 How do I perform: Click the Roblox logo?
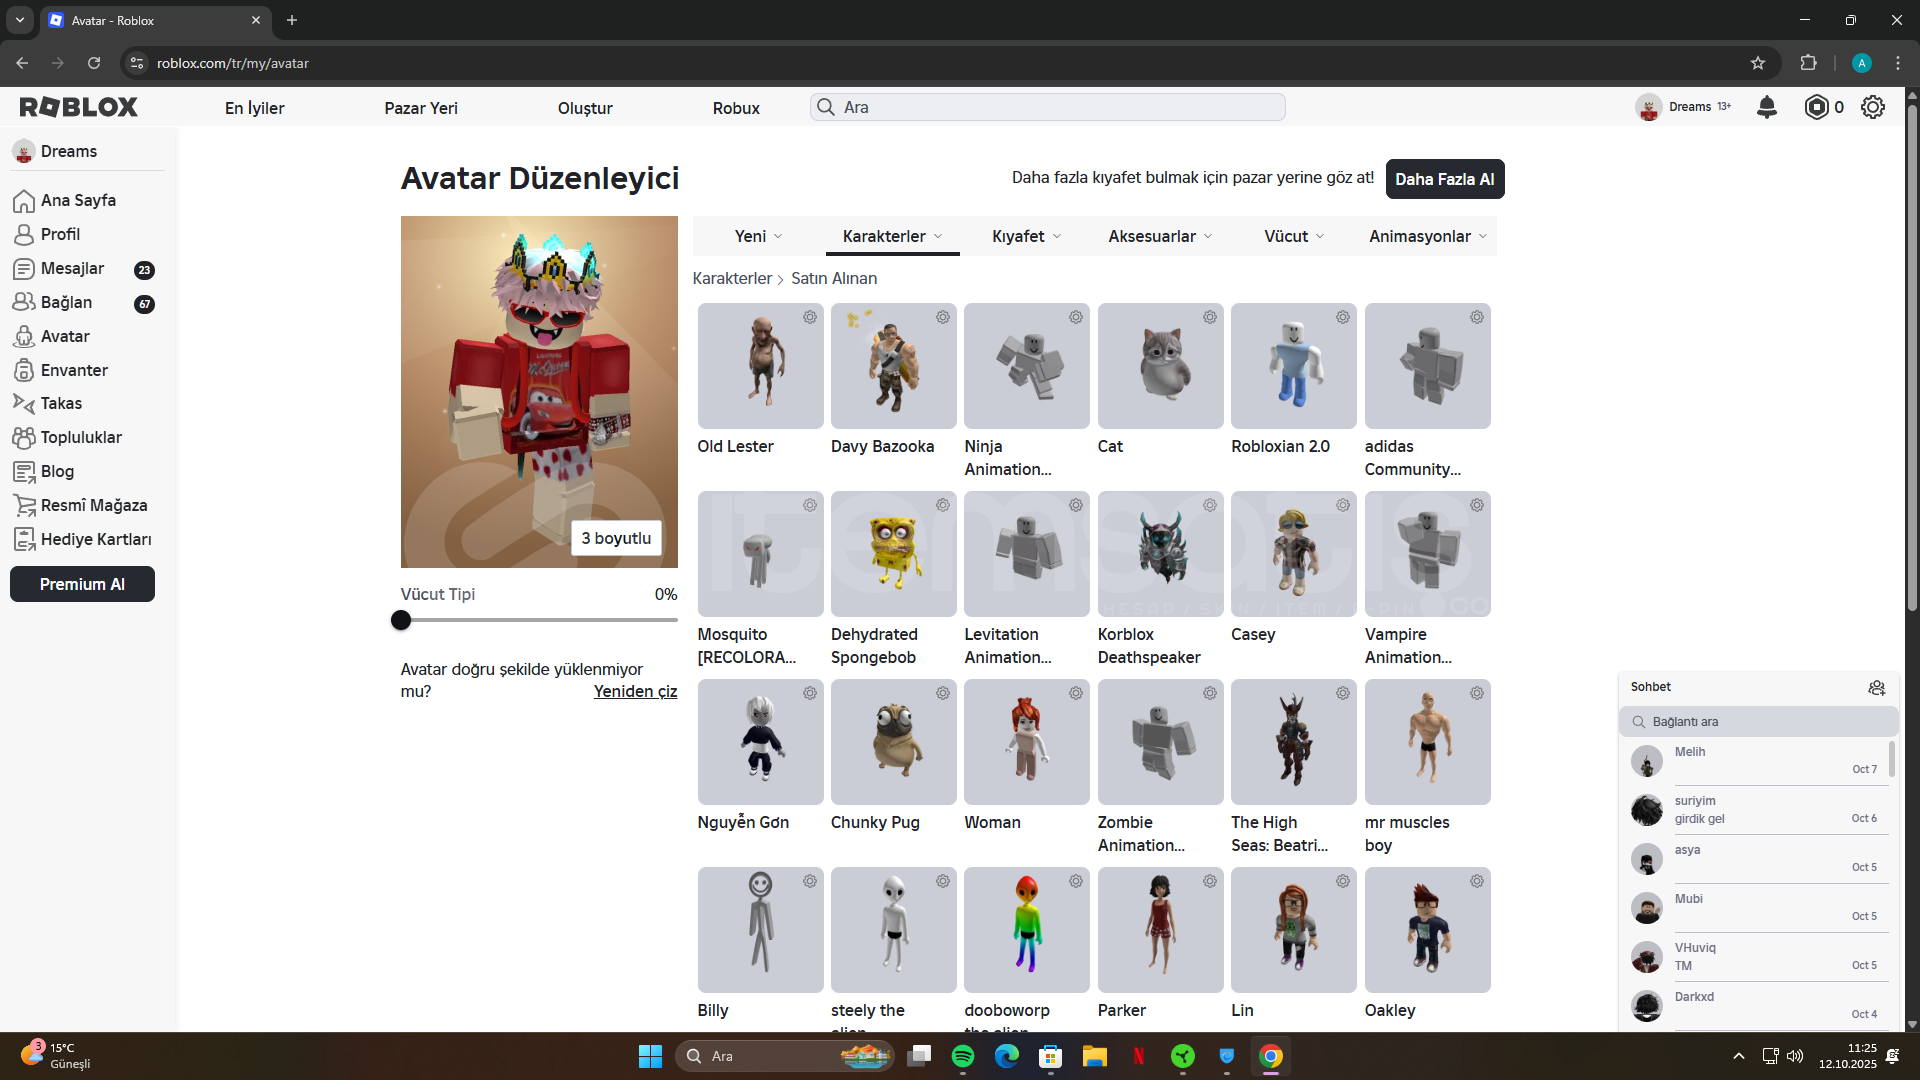pyautogui.click(x=79, y=107)
